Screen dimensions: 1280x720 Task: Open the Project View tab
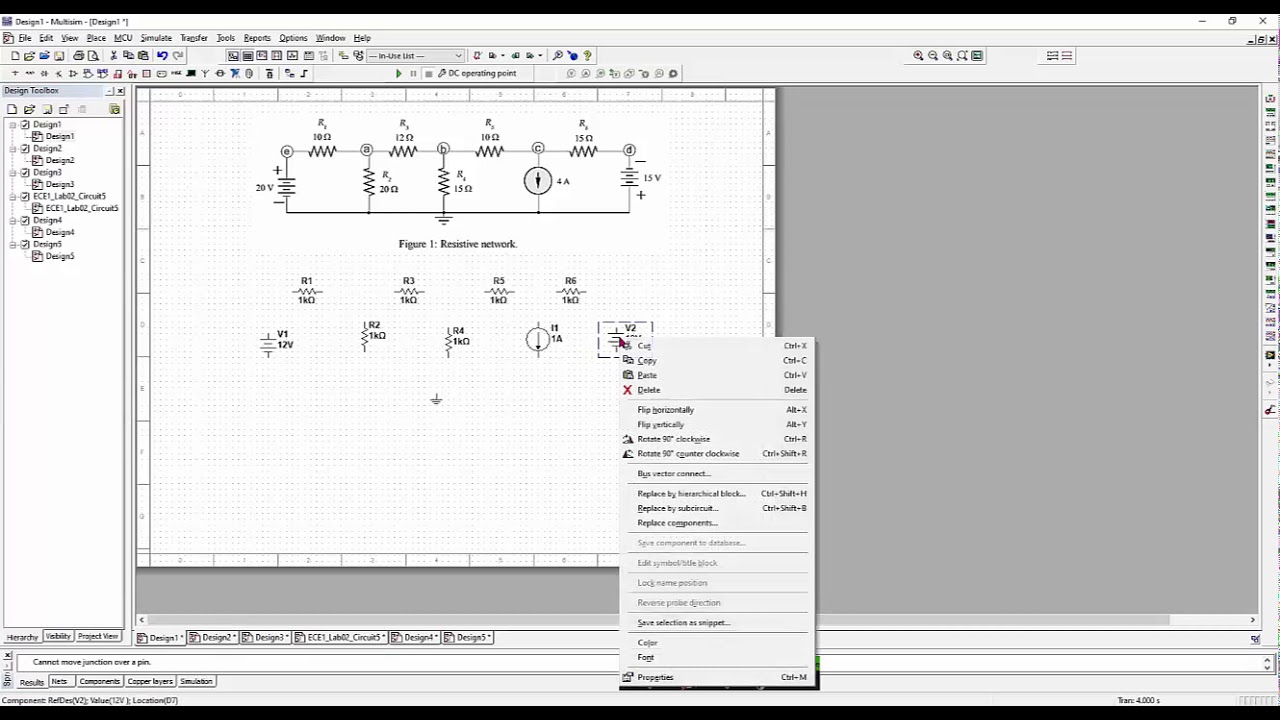[x=98, y=637]
